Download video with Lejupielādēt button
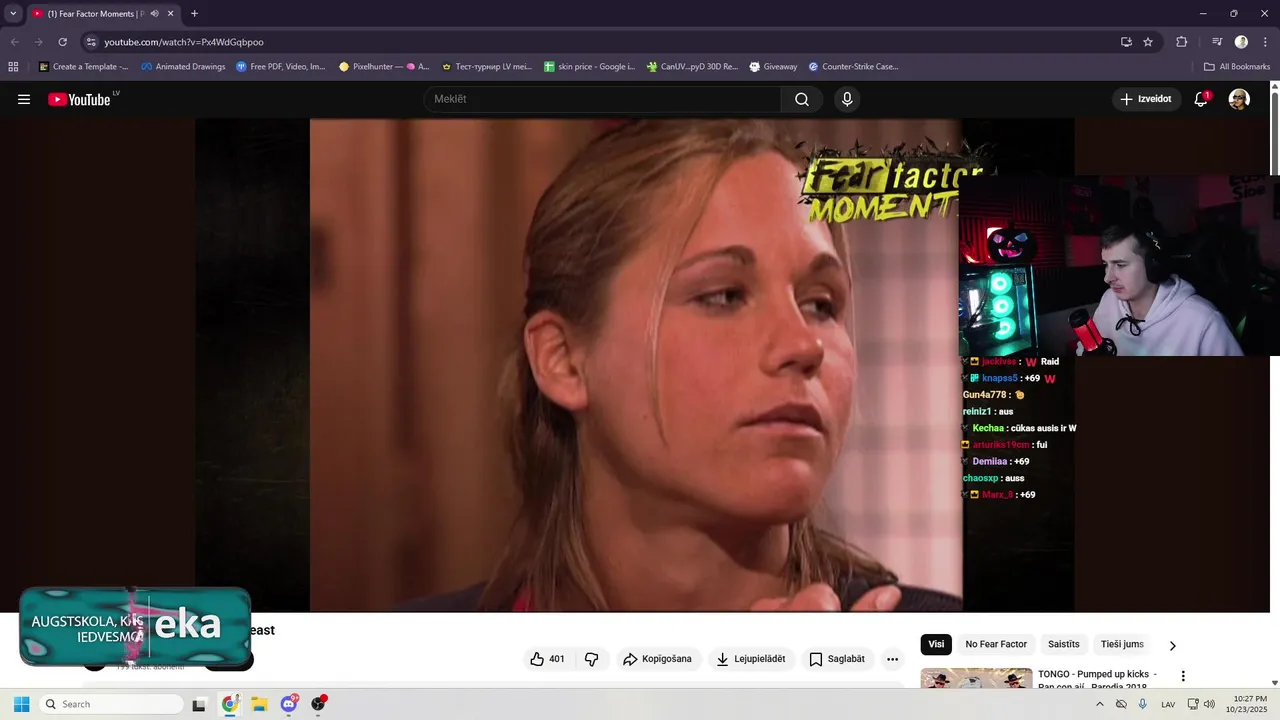This screenshot has width=1280, height=720. click(751, 659)
